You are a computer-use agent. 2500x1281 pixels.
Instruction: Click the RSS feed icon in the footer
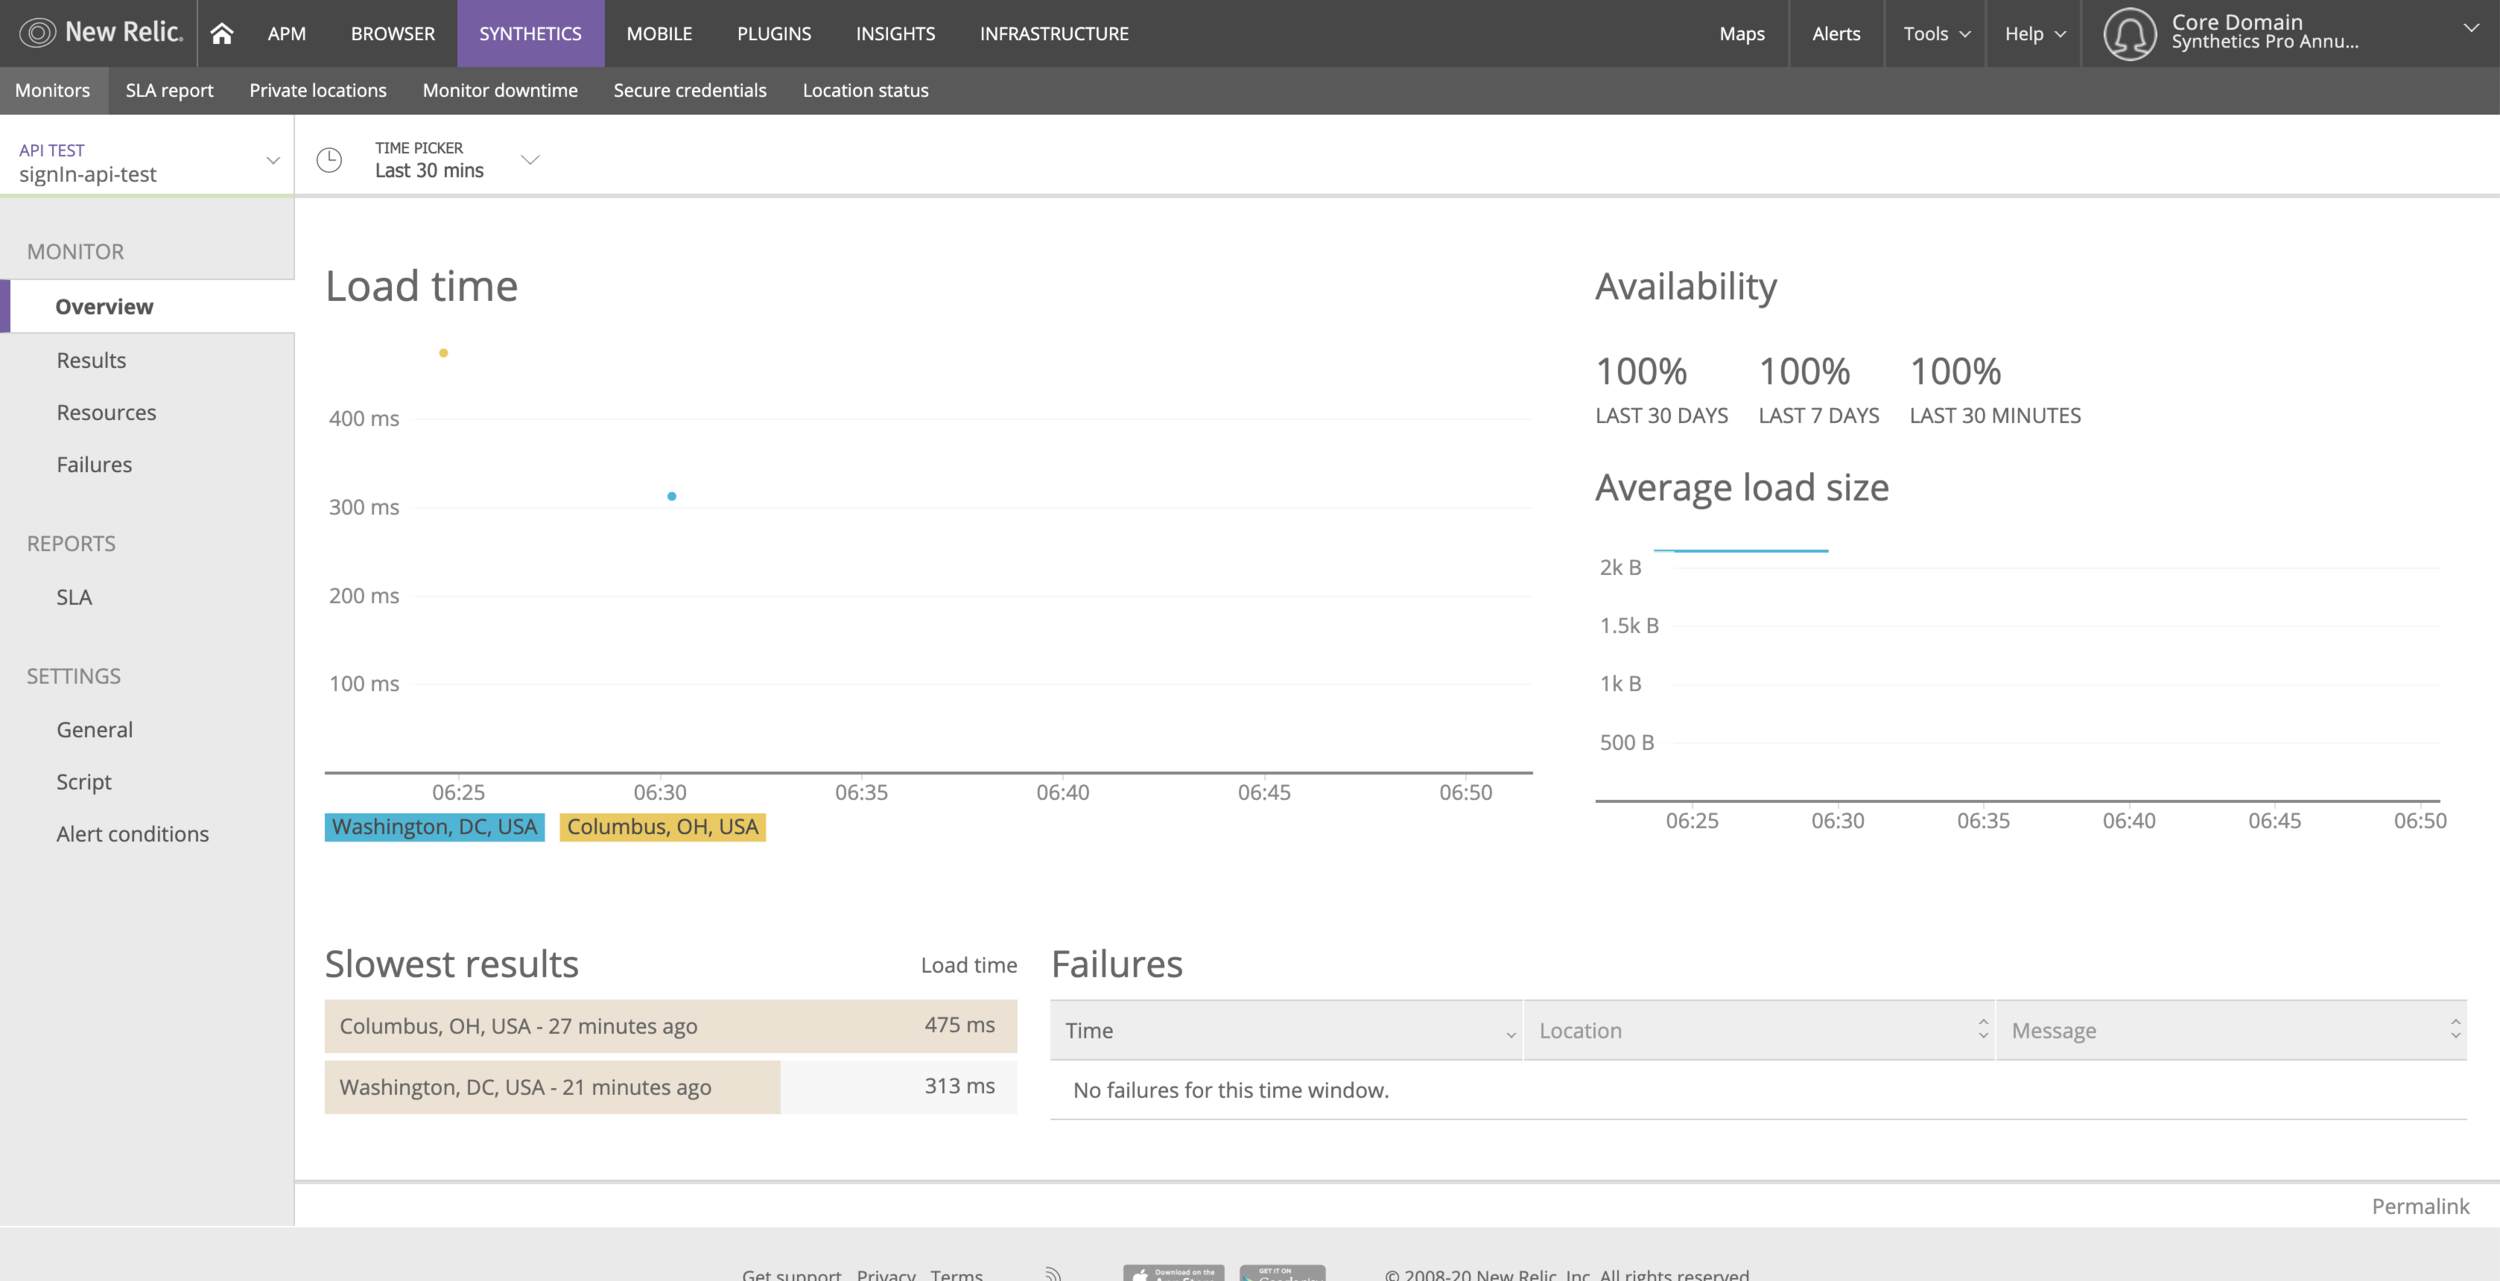point(1052,1273)
